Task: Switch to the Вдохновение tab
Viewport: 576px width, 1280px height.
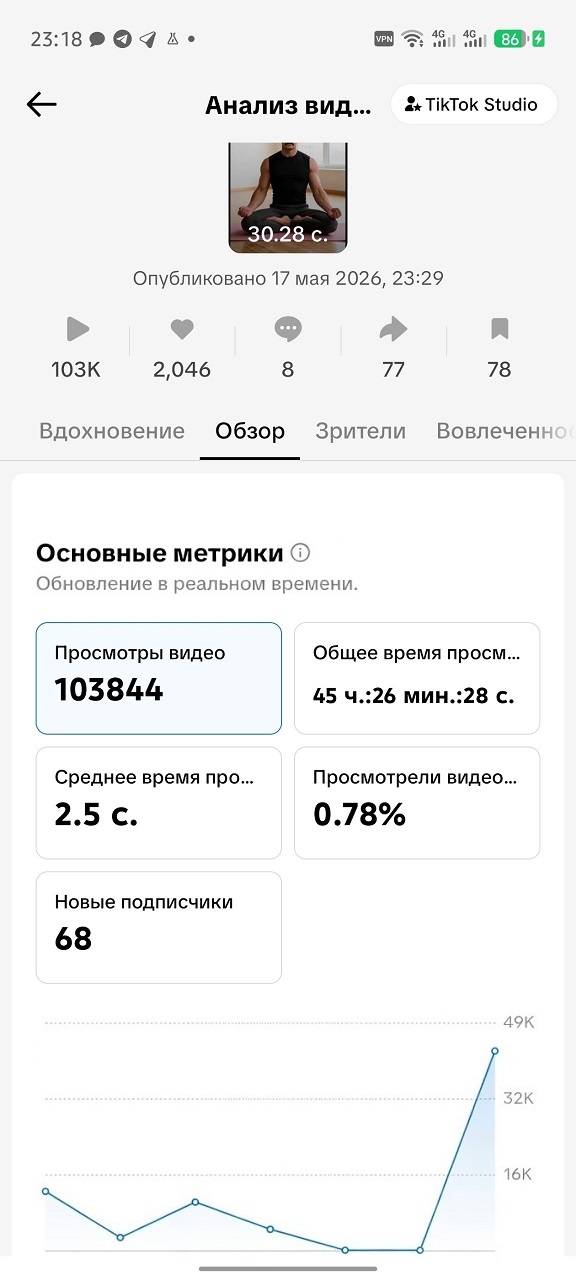Action: tap(112, 431)
